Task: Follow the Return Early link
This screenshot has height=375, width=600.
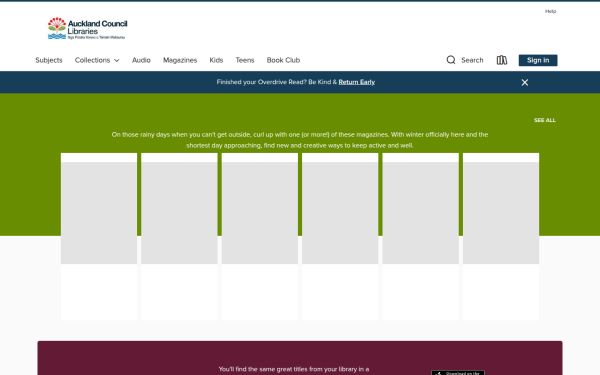Action: 356,82
